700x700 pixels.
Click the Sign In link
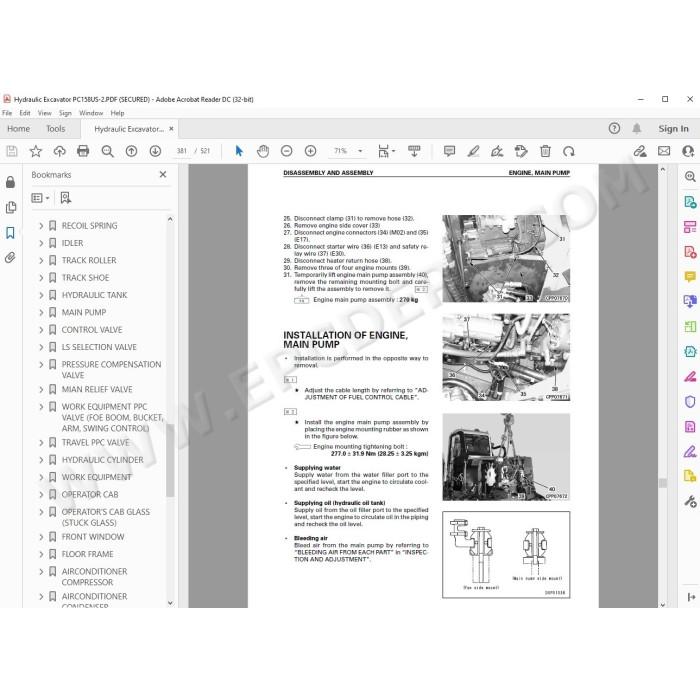click(x=673, y=129)
